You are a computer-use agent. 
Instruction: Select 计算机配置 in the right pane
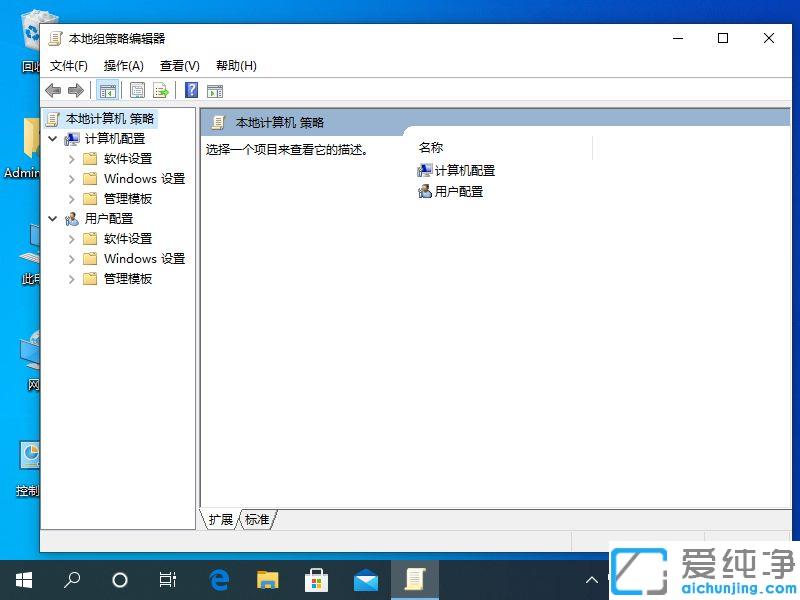coord(464,170)
